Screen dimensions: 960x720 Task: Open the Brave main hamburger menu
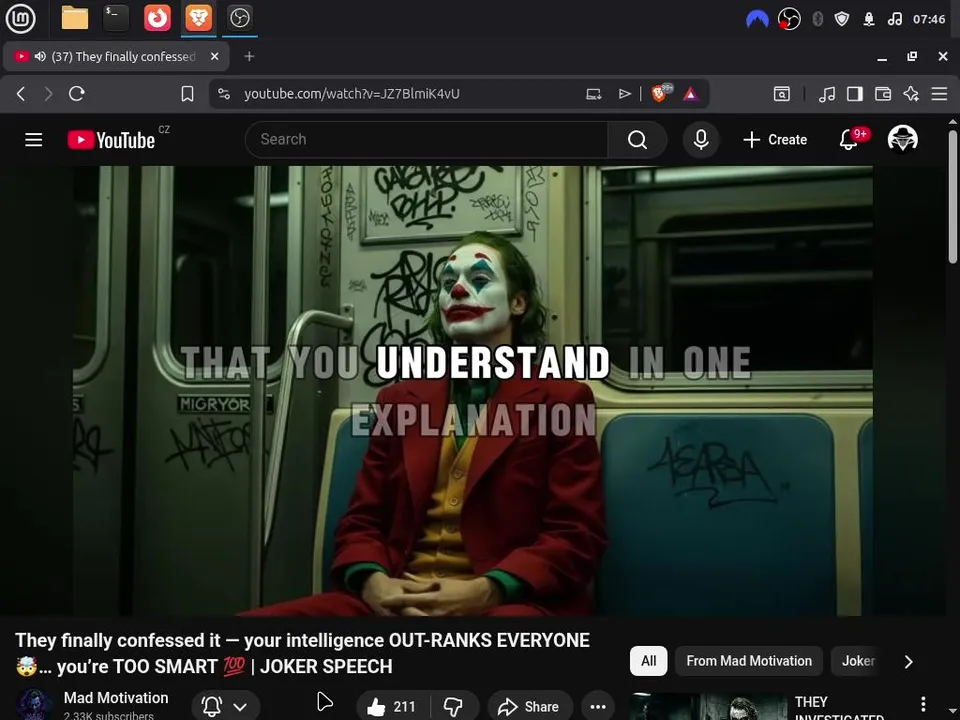click(x=939, y=94)
